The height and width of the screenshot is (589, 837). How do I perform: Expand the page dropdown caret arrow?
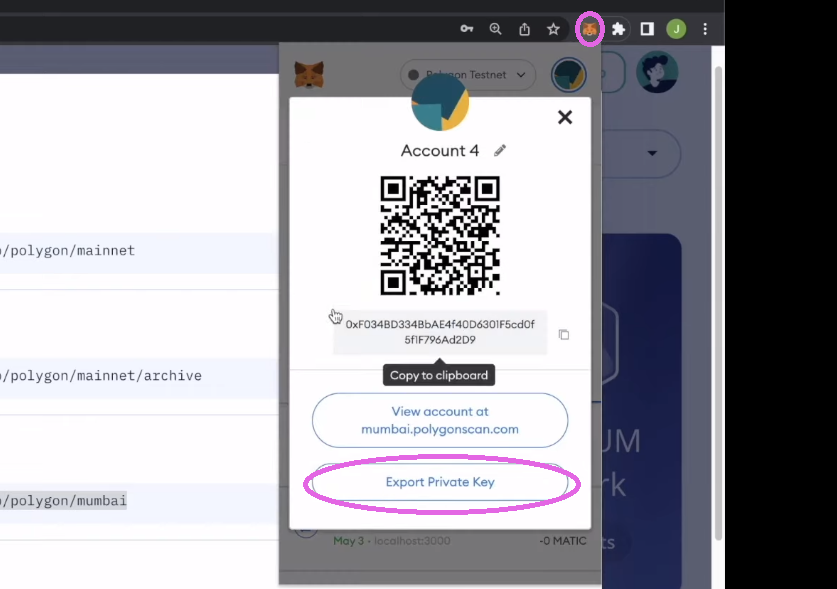pos(652,153)
